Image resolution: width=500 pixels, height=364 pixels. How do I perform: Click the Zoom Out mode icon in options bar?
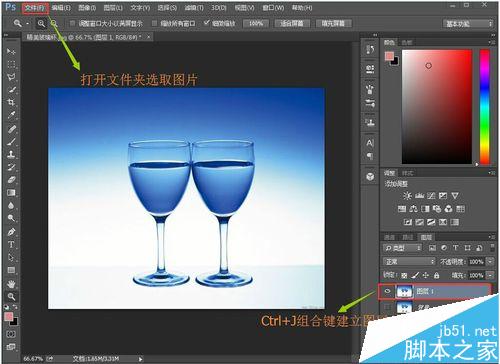click(x=54, y=23)
